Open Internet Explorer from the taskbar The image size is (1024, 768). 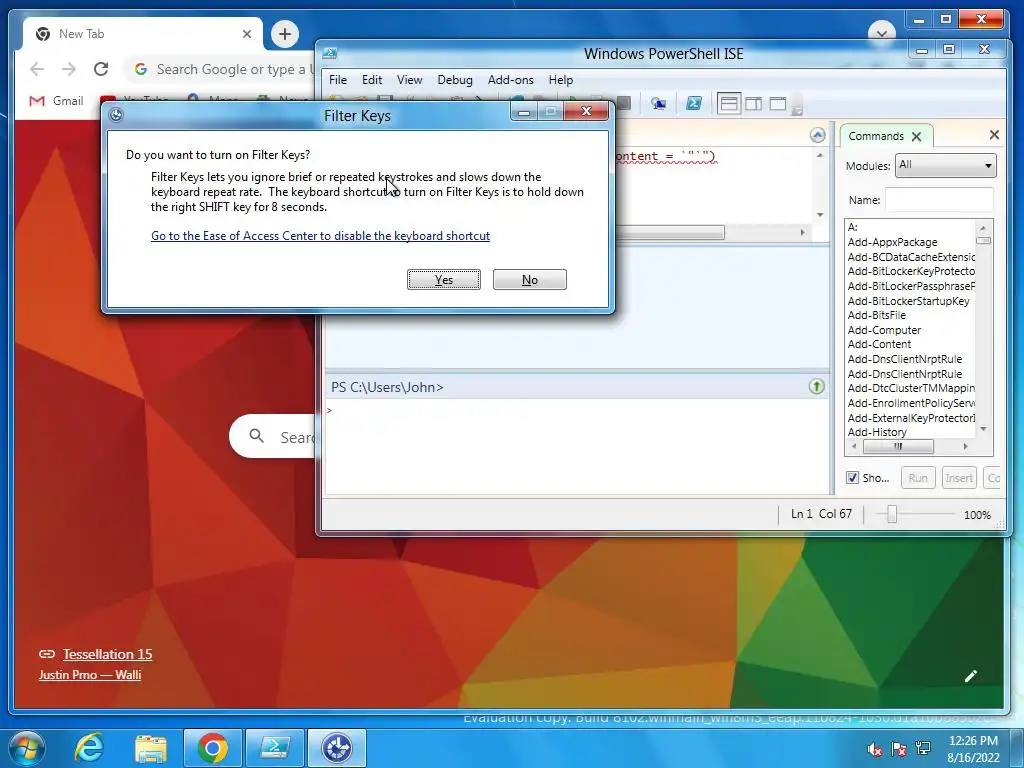point(89,748)
